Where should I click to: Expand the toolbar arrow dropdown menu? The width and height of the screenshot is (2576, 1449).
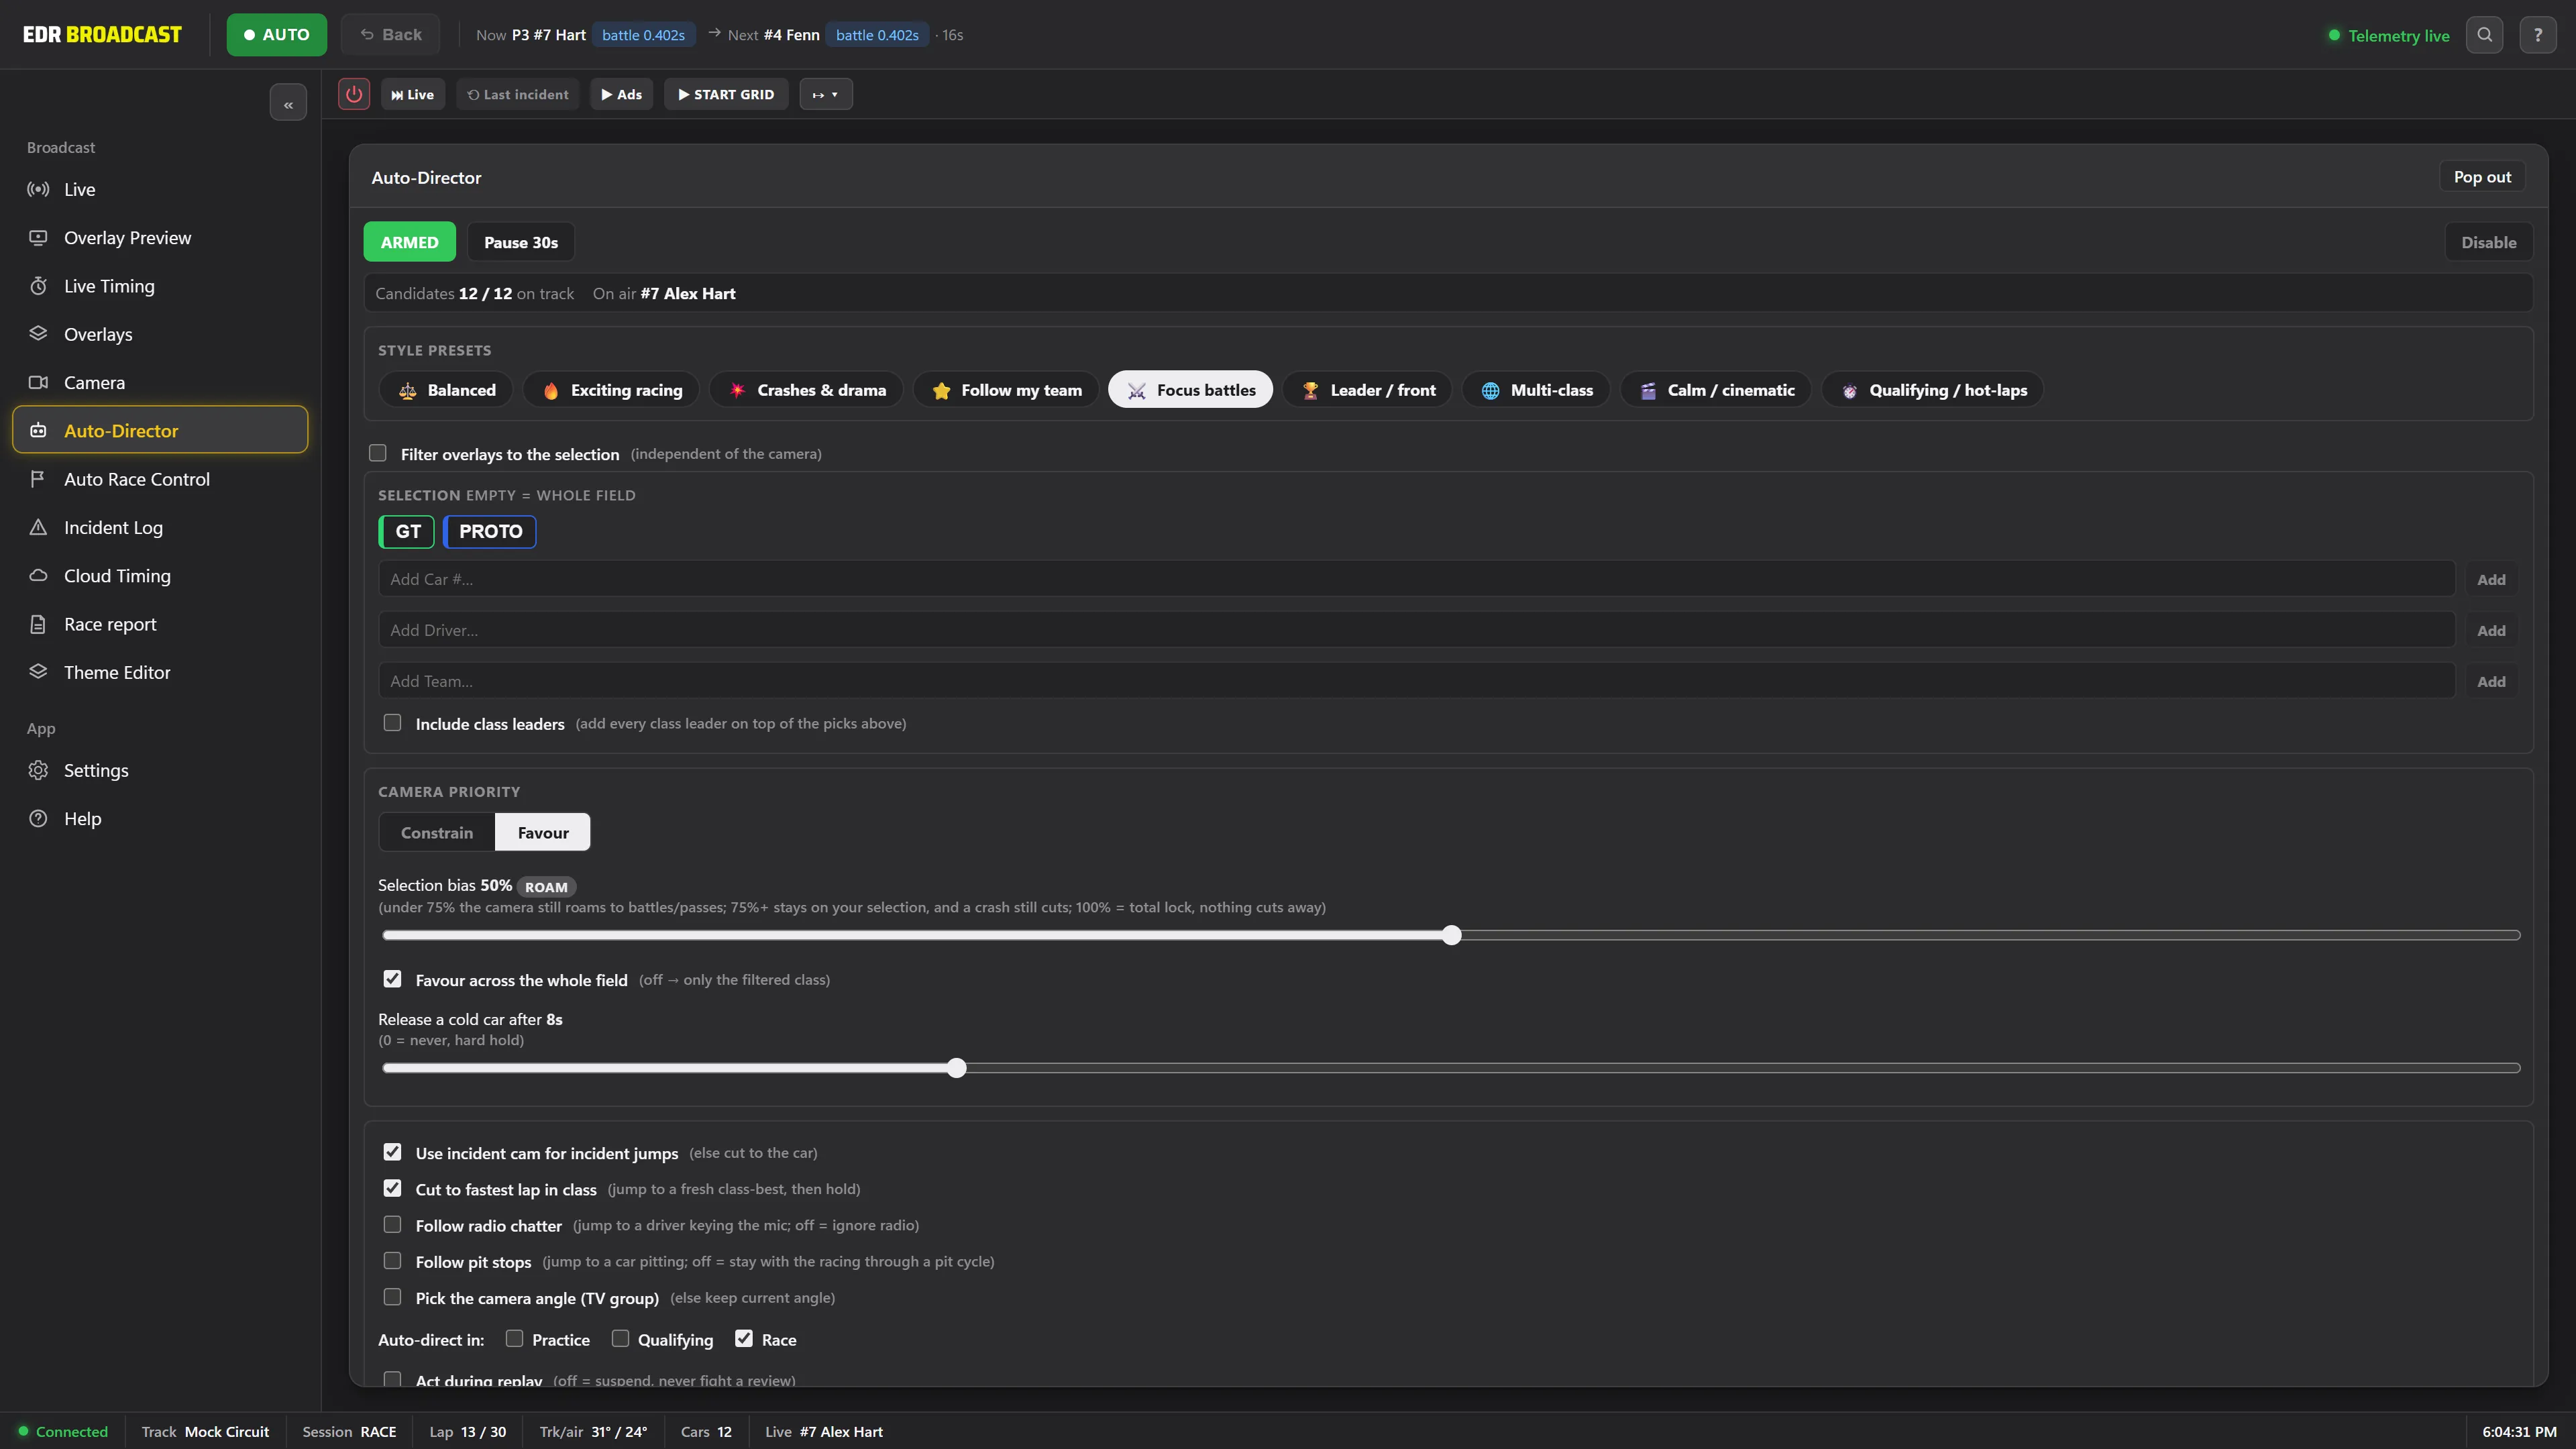[x=826, y=94]
